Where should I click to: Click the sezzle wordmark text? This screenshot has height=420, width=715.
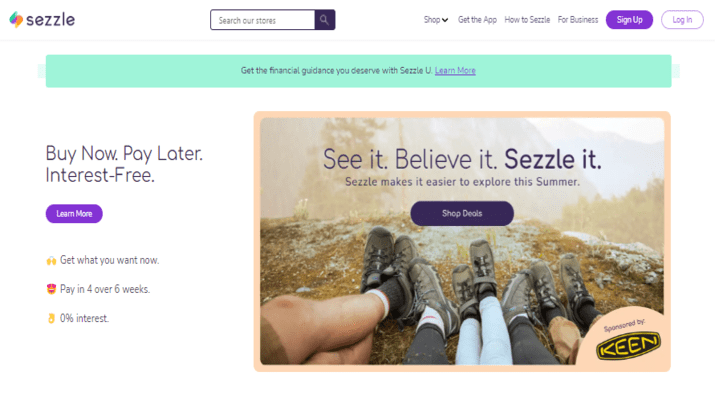[51, 20]
